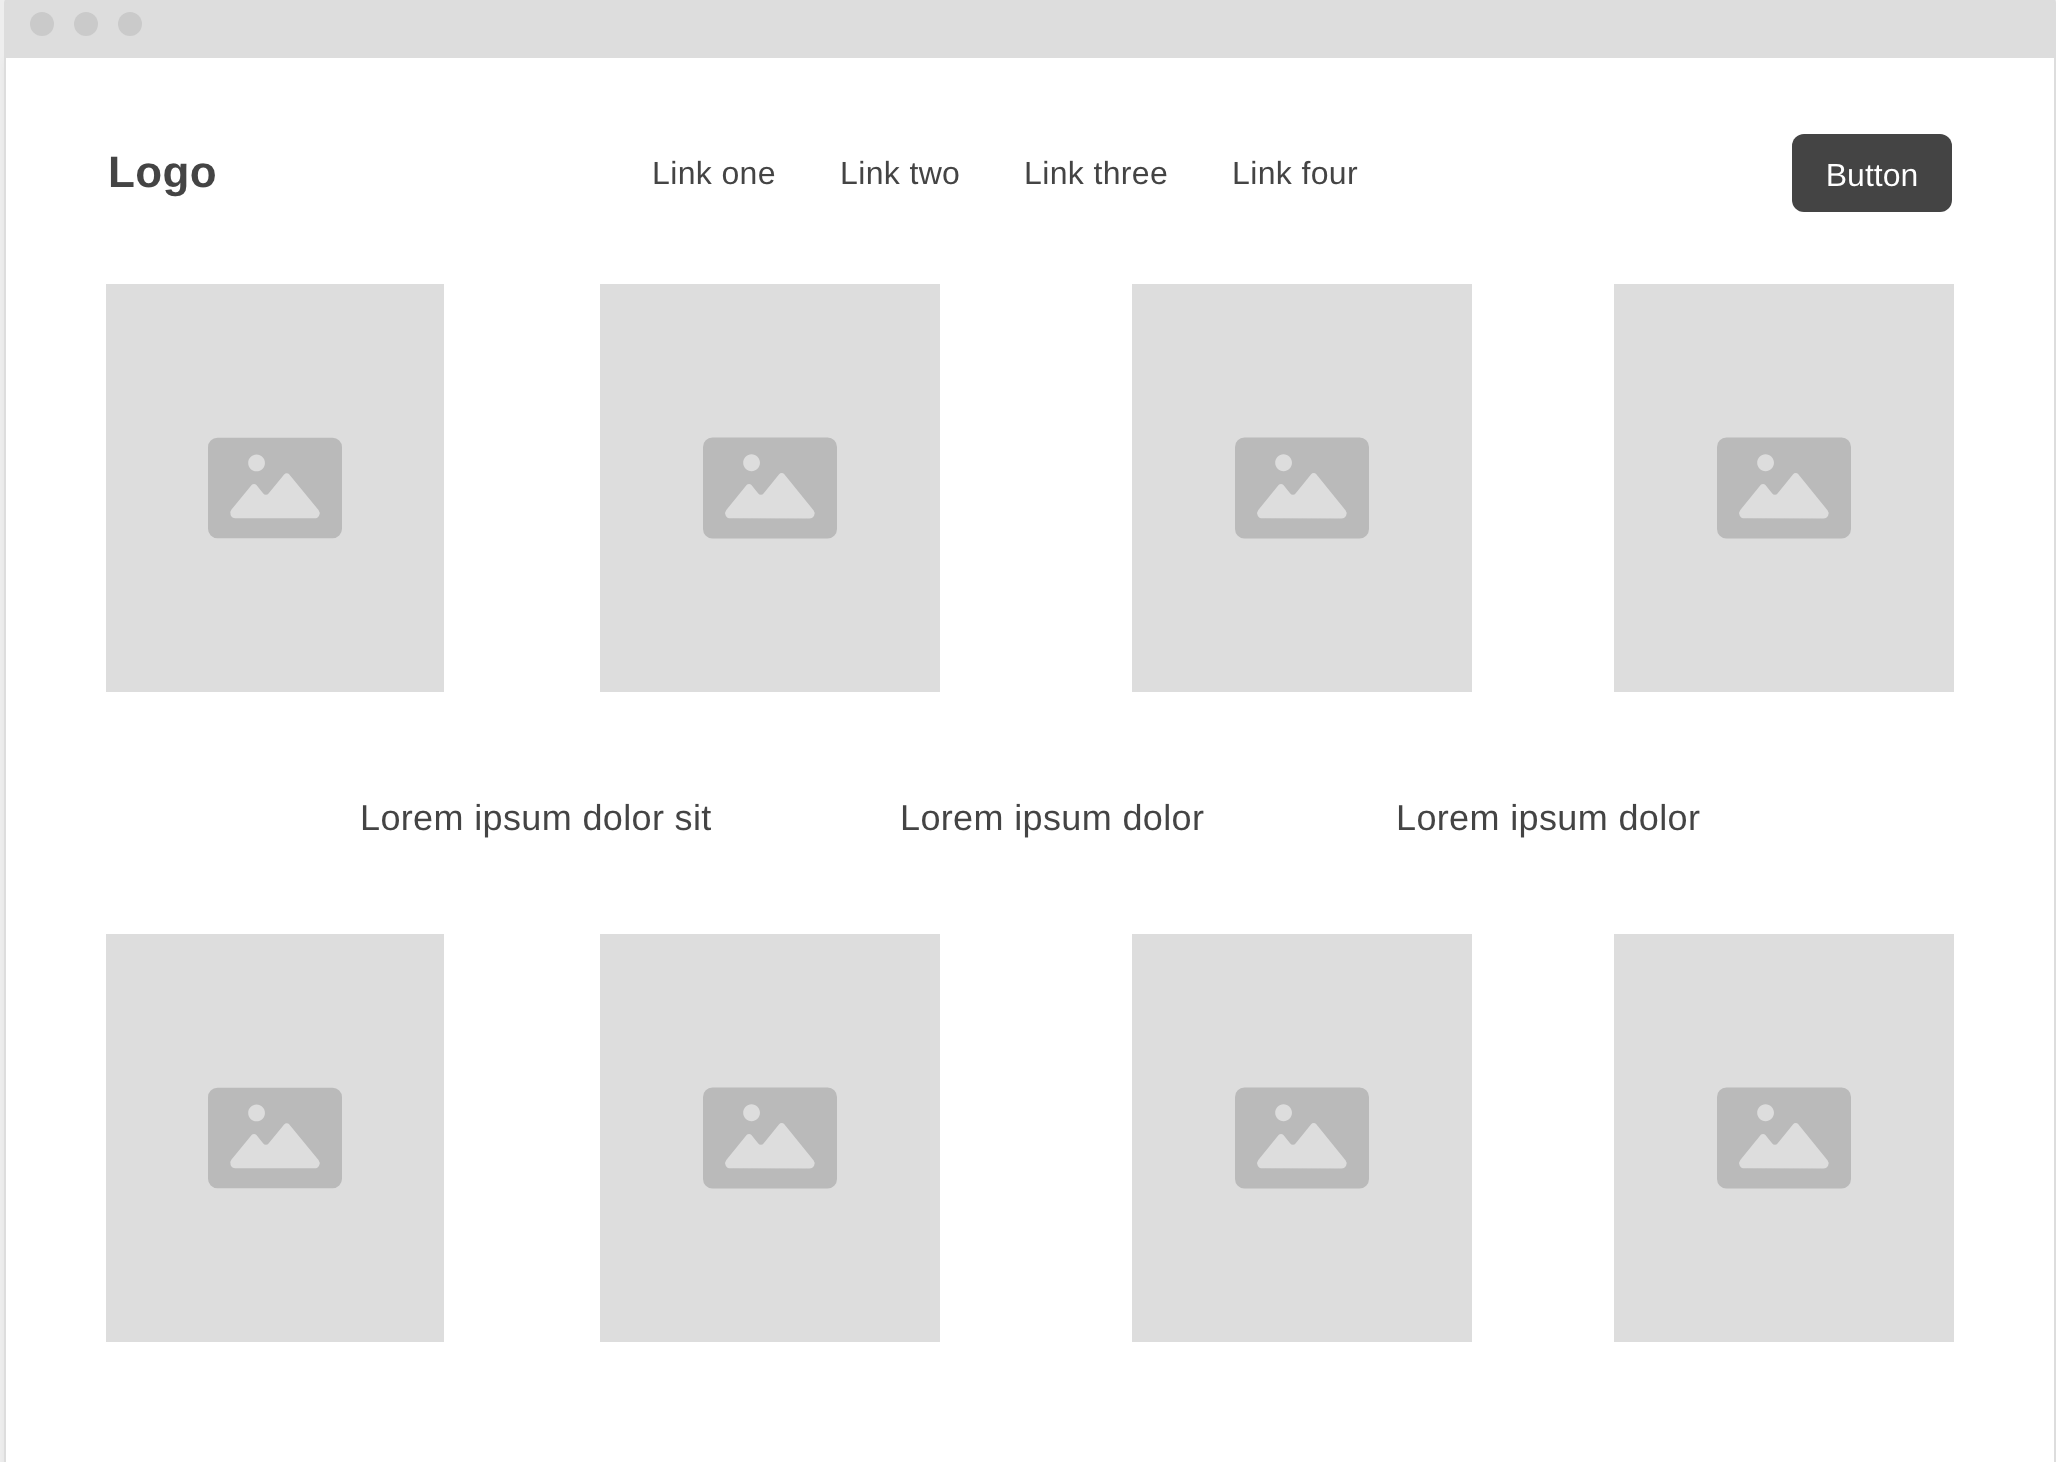Click the dark Button in header
Image resolution: width=2056 pixels, height=1462 pixels.
[1871, 173]
